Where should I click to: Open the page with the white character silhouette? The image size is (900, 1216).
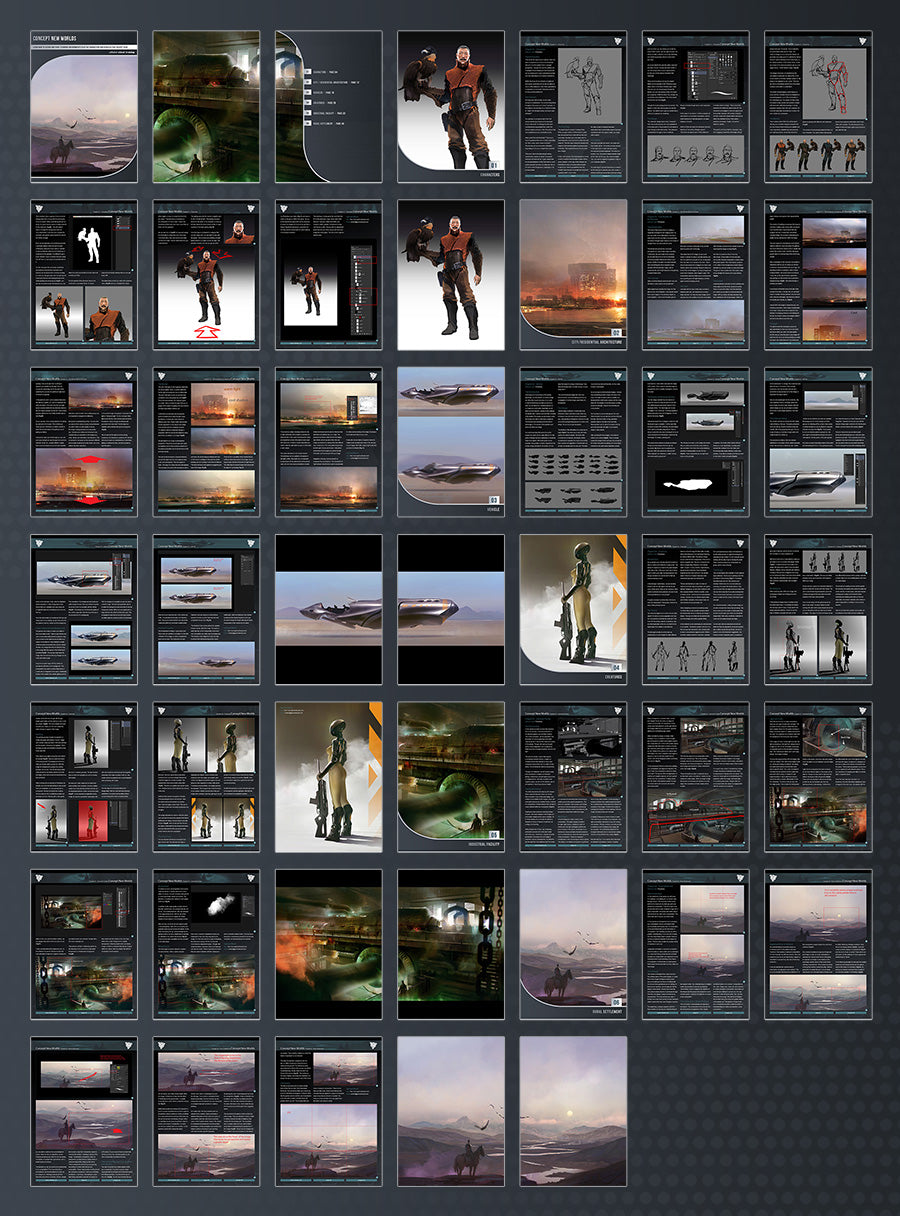84,274
